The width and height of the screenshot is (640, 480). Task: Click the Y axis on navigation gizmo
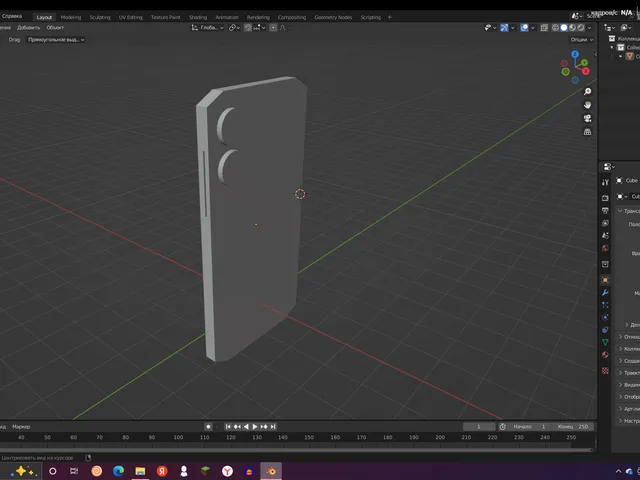[584, 62]
